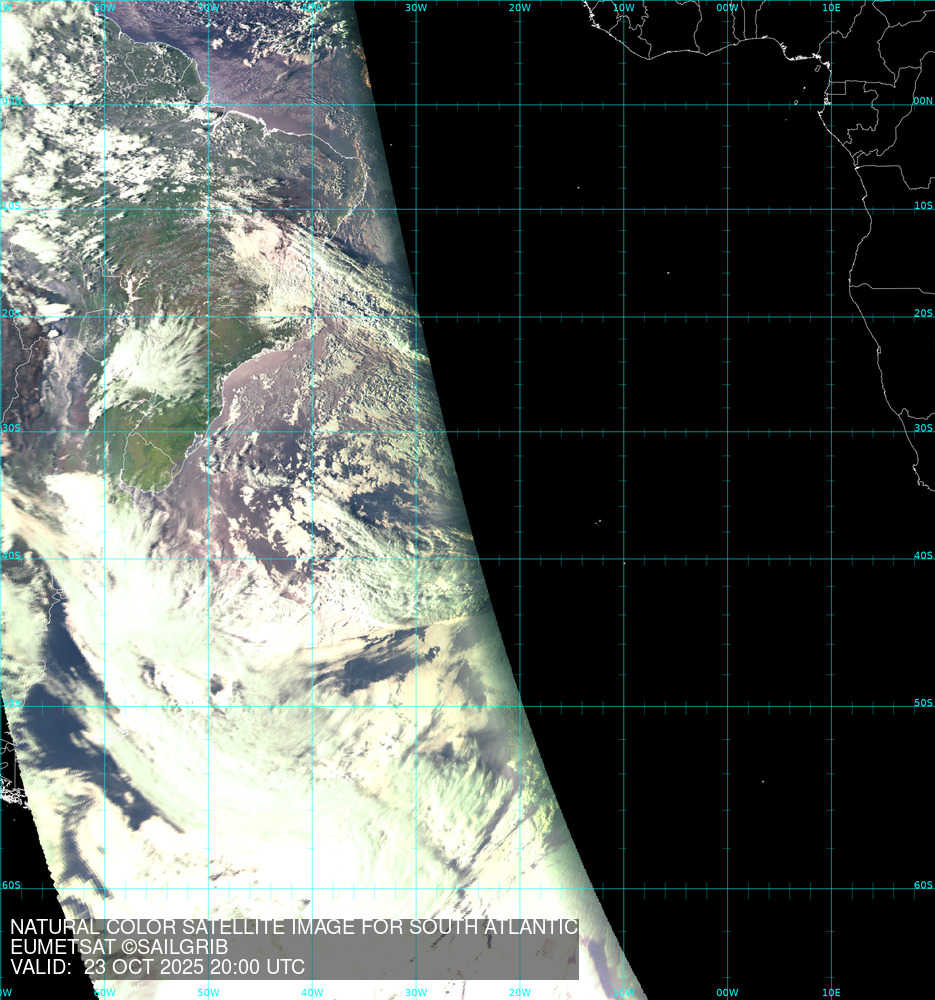This screenshot has height=1000, width=935.
Task: Click the 20S latitude label on right side
Action: pyautogui.click(x=922, y=313)
